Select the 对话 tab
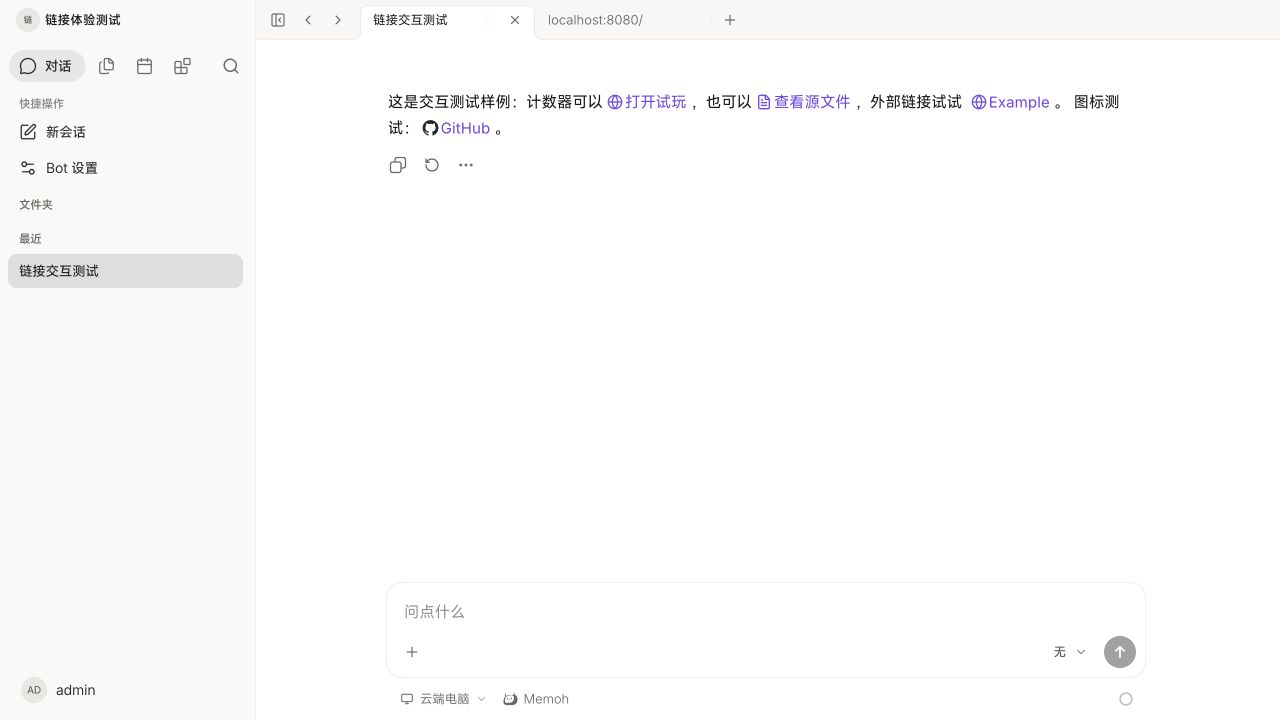 48,66
